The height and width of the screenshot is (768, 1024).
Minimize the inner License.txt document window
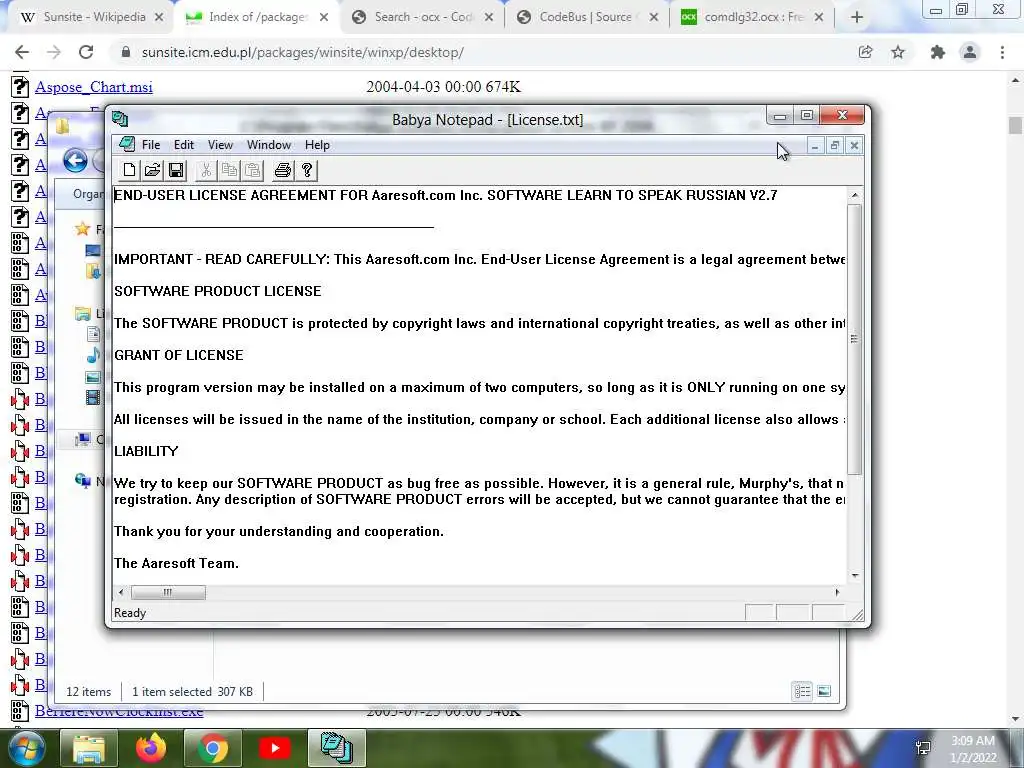814,146
